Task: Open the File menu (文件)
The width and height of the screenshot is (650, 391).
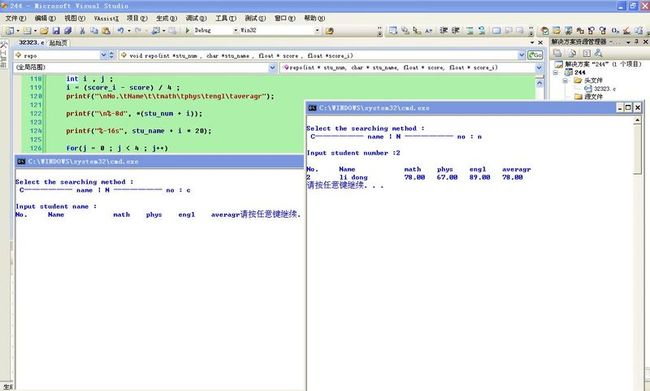Action: [15, 18]
